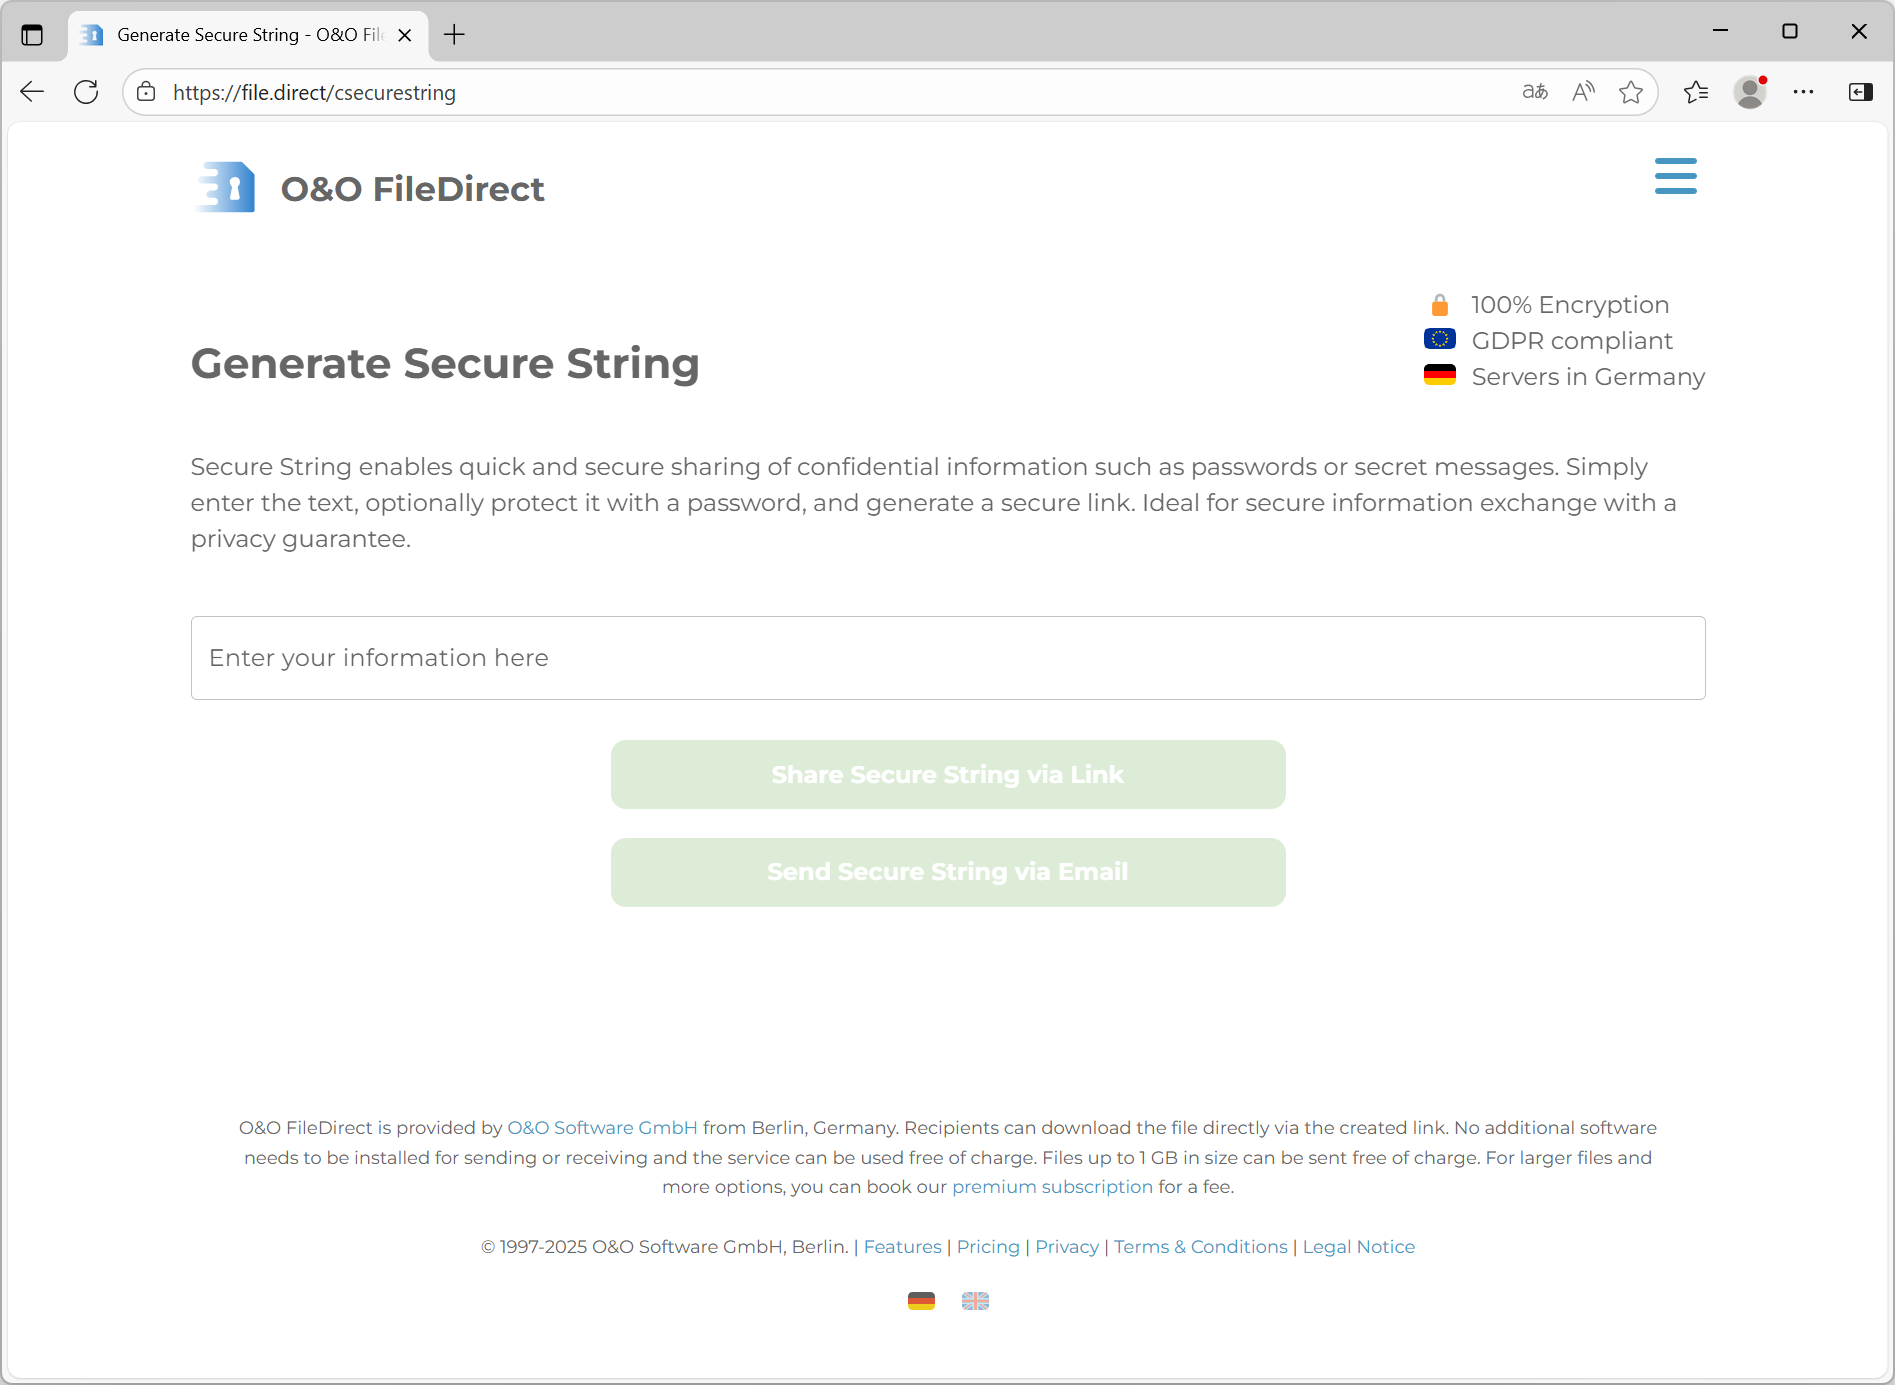Switch site language to English flag
1895x1385 pixels.
tap(975, 1301)
